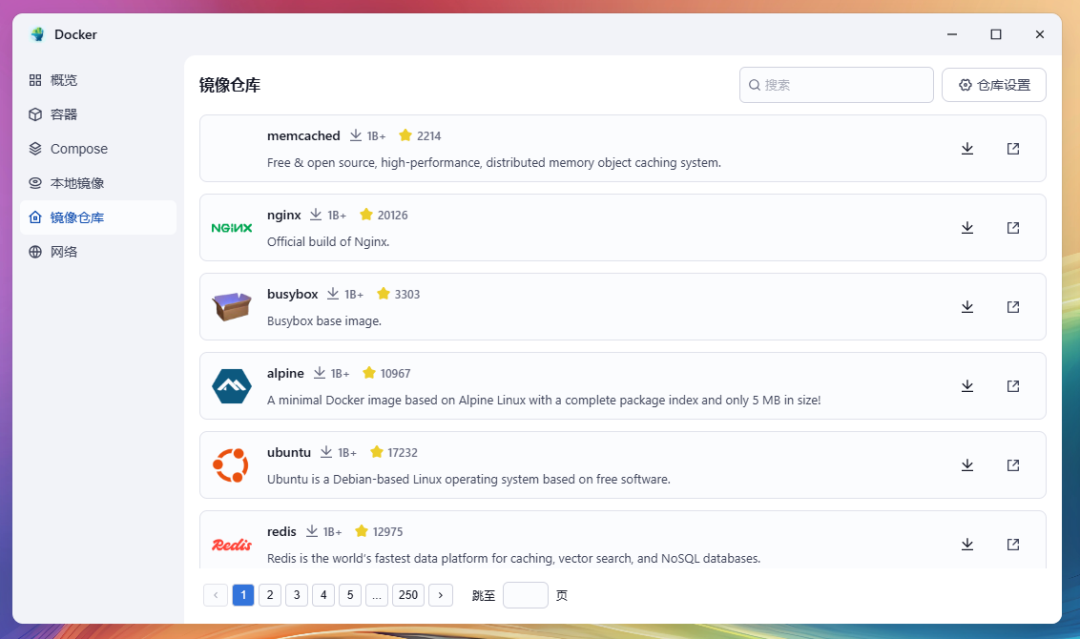Go to page 5
Screen dimensions: 1080x639
[x=350, y=595]
